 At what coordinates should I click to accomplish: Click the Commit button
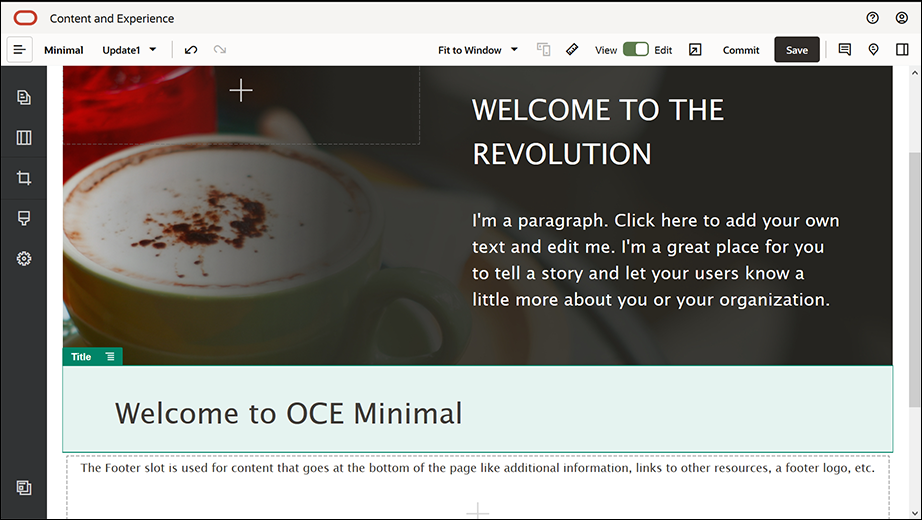pos(741,50)
